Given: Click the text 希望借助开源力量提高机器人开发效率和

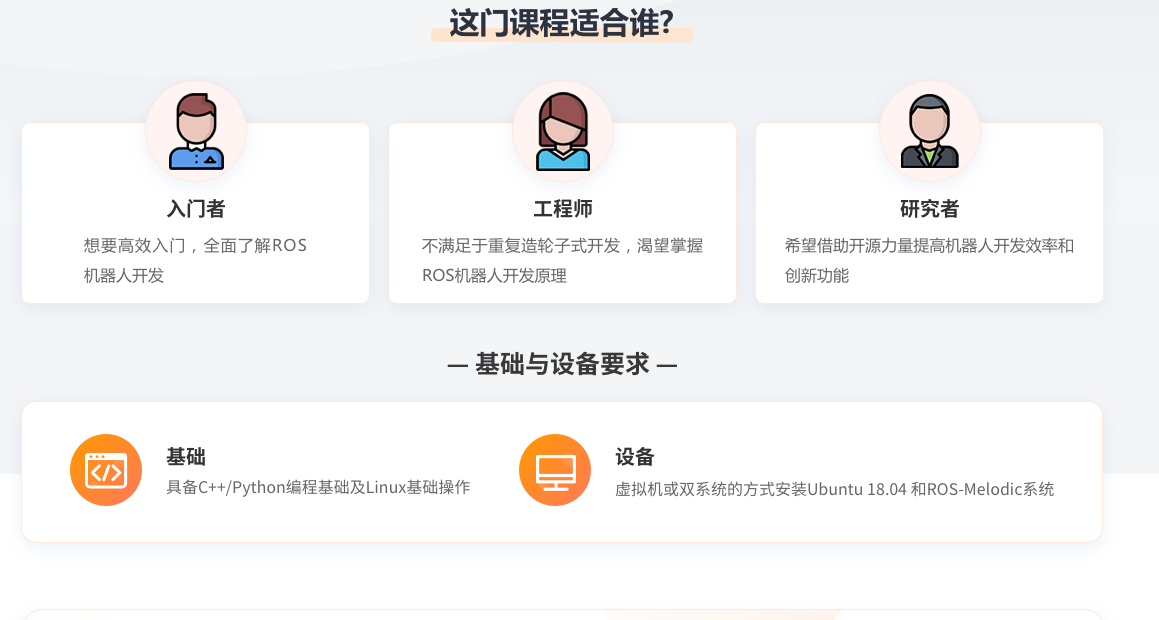Looking at the screenshot, I should pyautogui.click(x=929, y=245).
